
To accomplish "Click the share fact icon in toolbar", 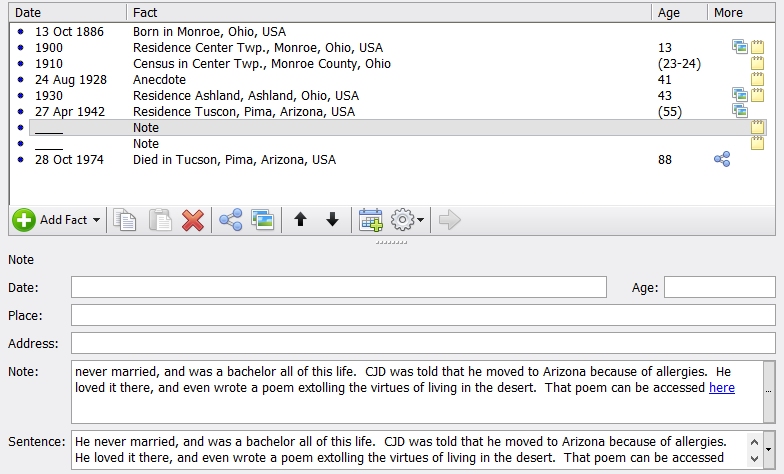I will [x=231, y=220].
